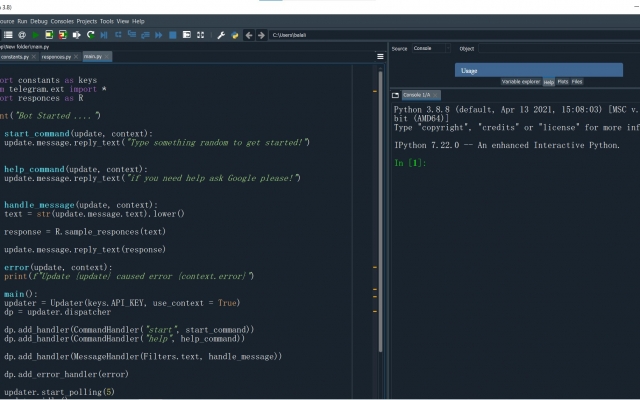Click the Forward arrow in the toolbar
The image size is (640, 400).
[x=262, y=35]
